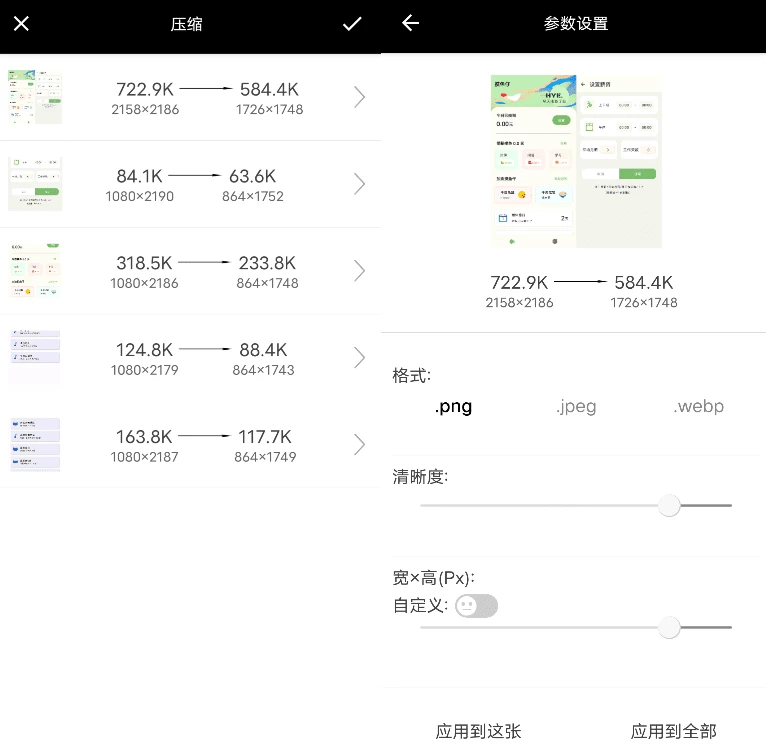Image resolution: width=766 pixels, height=756 pixels.
Task: Click the clarity slider handle
Action: pos(670,506)
